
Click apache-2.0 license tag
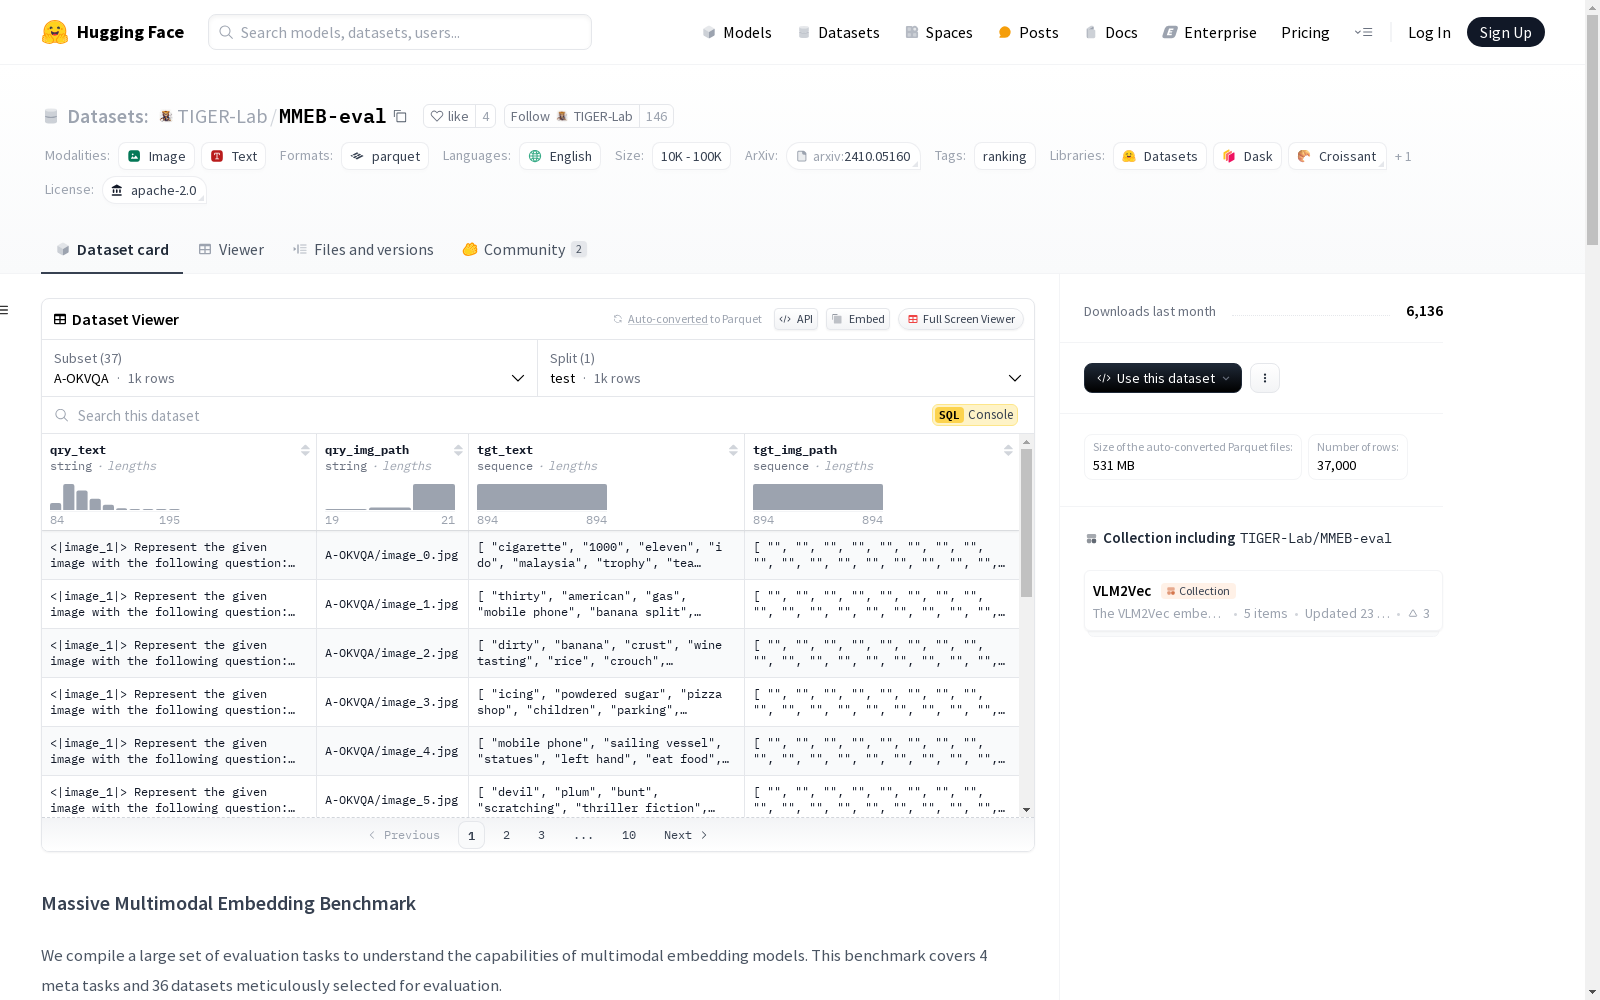[154, 190]
